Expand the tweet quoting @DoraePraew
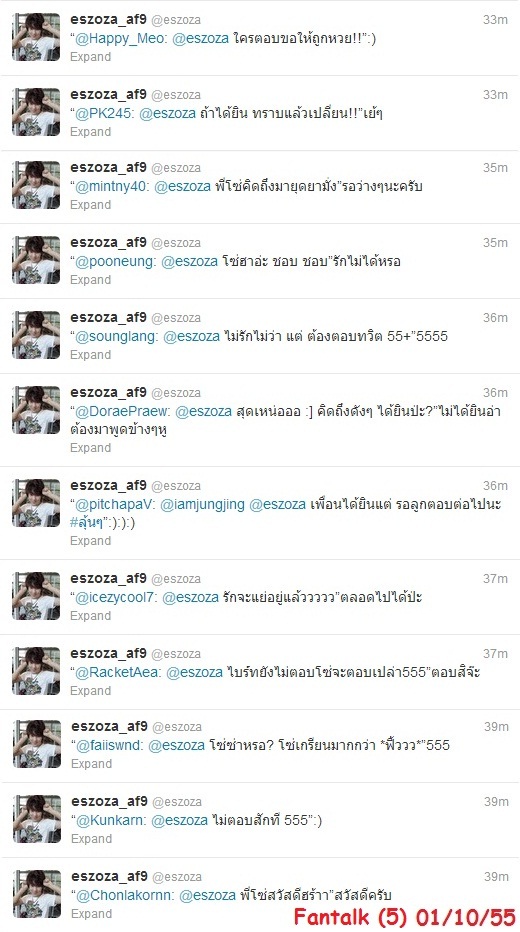 (x=90, y=448)
